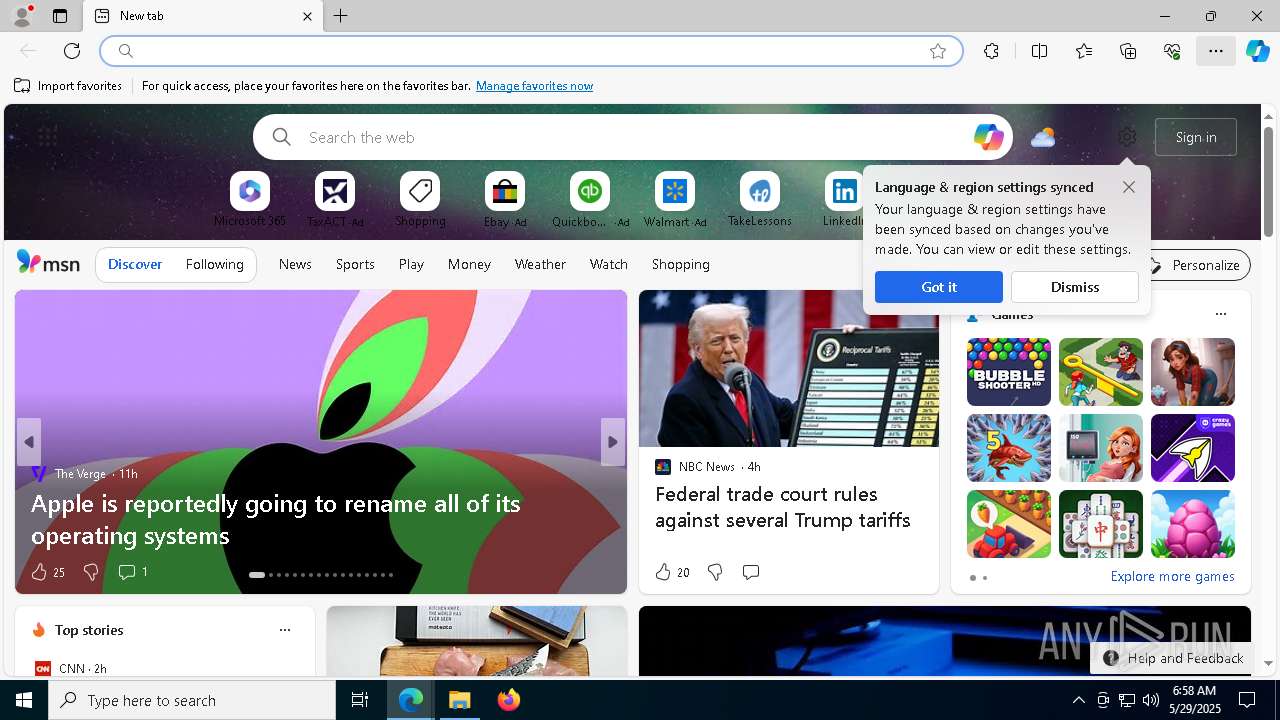Viewport: 1280px width, 720px height.
Task: Open a new tab with the plus button
Action: (x=341, y=16)
